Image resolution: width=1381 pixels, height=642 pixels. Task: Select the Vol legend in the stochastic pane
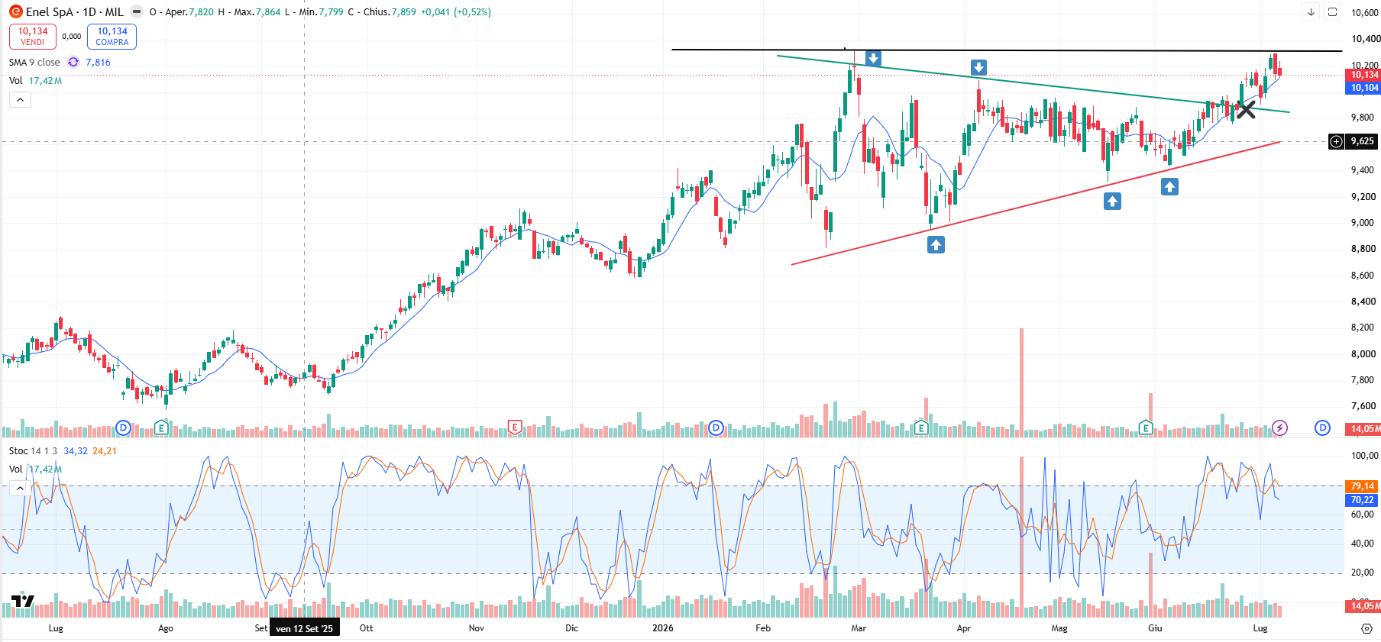tap(16, 469)
